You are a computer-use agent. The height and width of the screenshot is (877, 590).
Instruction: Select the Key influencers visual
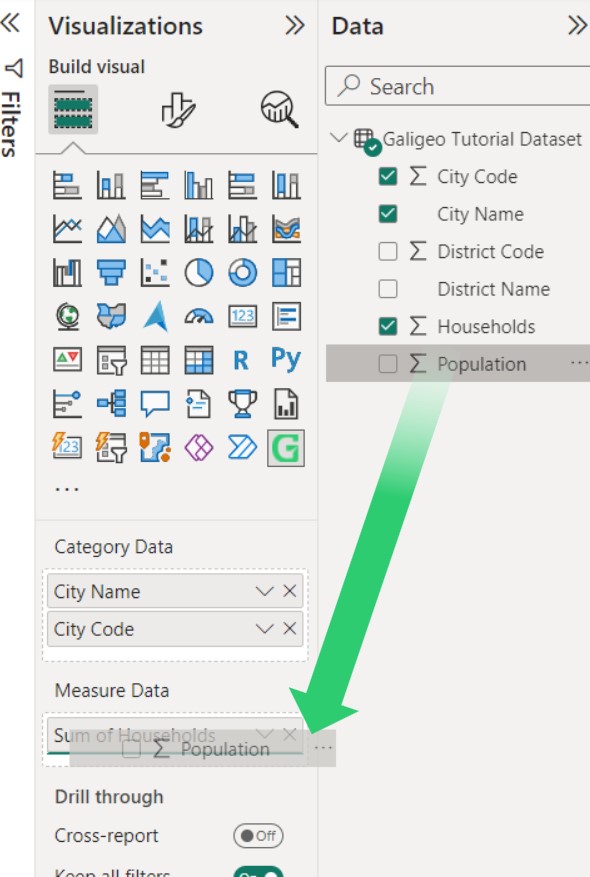click(67, 403)
